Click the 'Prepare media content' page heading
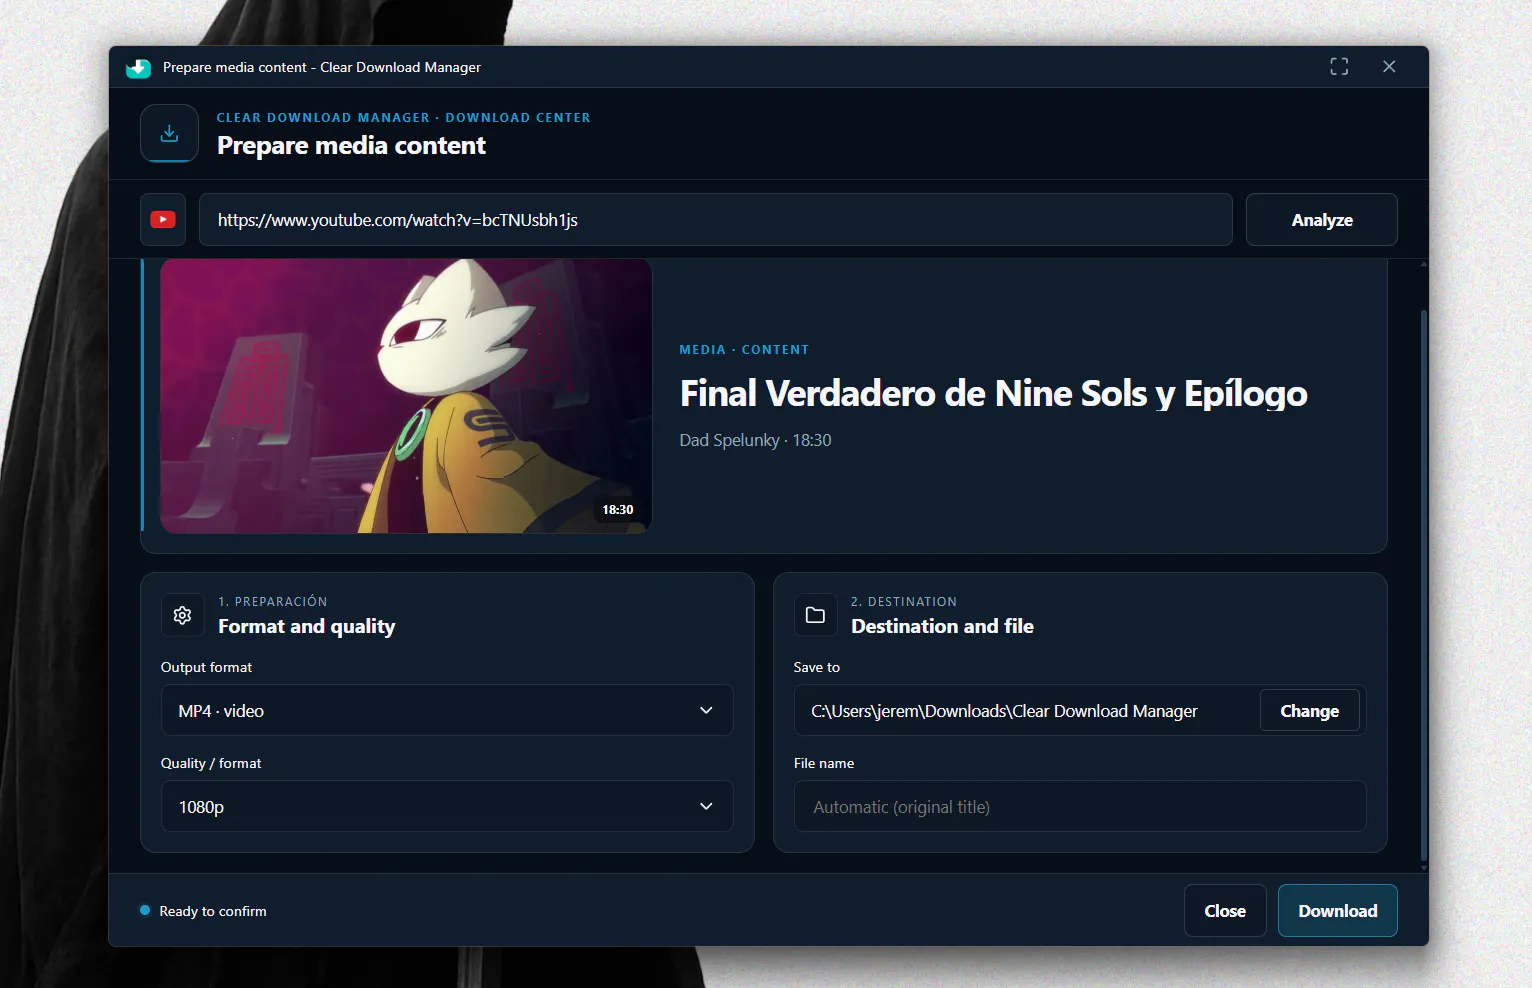The height and width of the screenshot is (988, 1532). (351, 146)
